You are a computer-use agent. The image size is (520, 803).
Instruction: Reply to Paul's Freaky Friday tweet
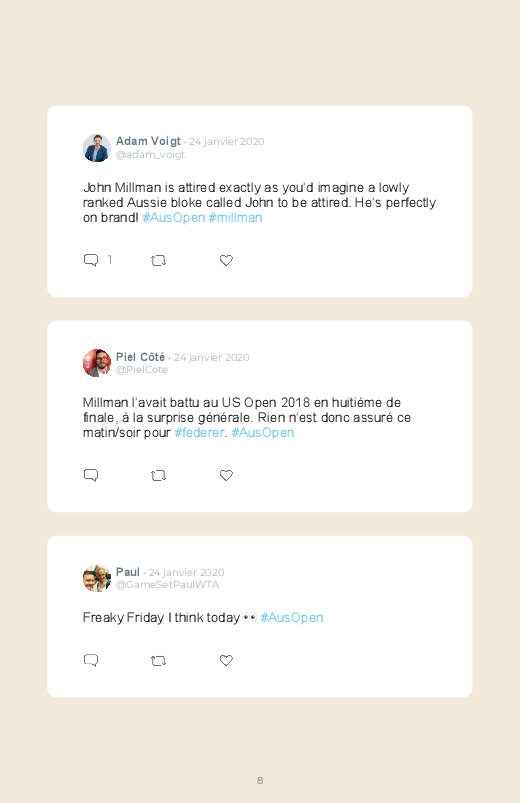point(91,660)
